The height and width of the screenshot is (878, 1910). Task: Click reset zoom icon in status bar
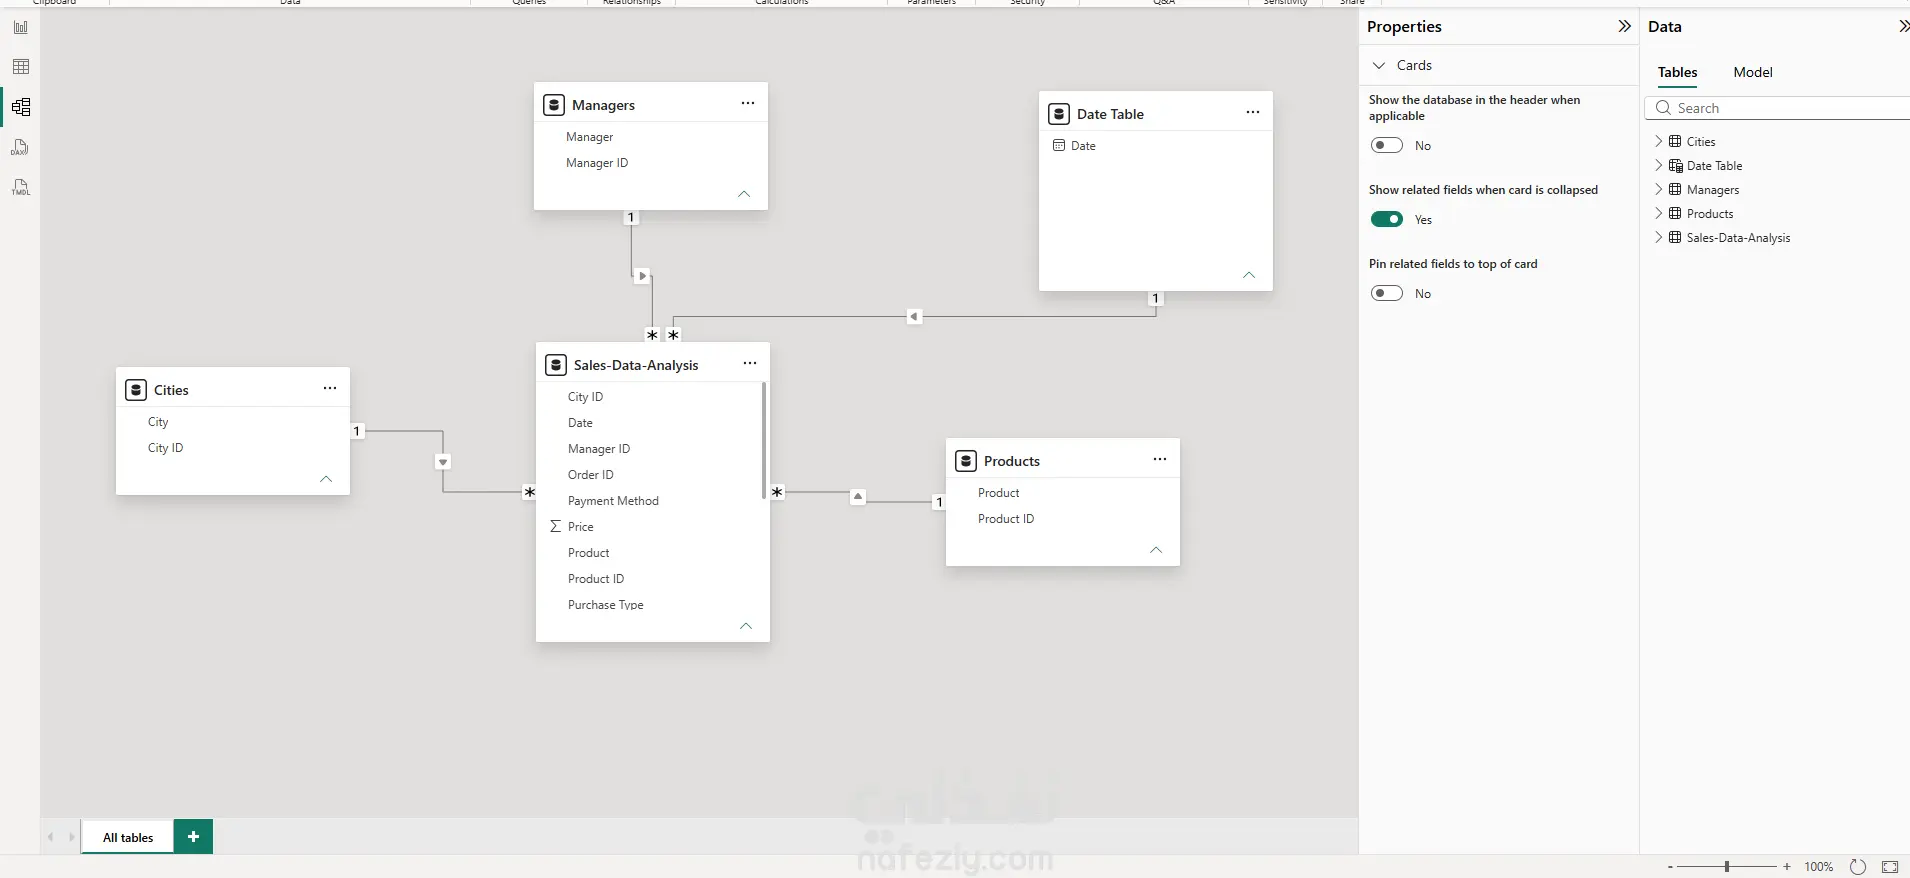coord(1858,867)
